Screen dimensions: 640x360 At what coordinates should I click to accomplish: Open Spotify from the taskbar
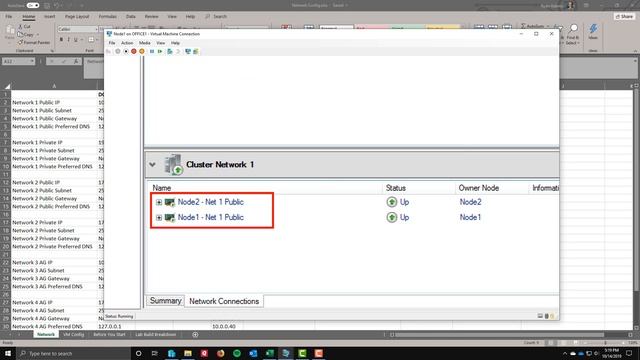tap(237, 353)
